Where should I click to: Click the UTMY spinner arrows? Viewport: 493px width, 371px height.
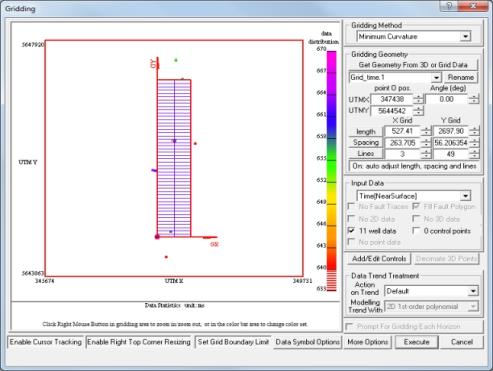pos(418,110)
